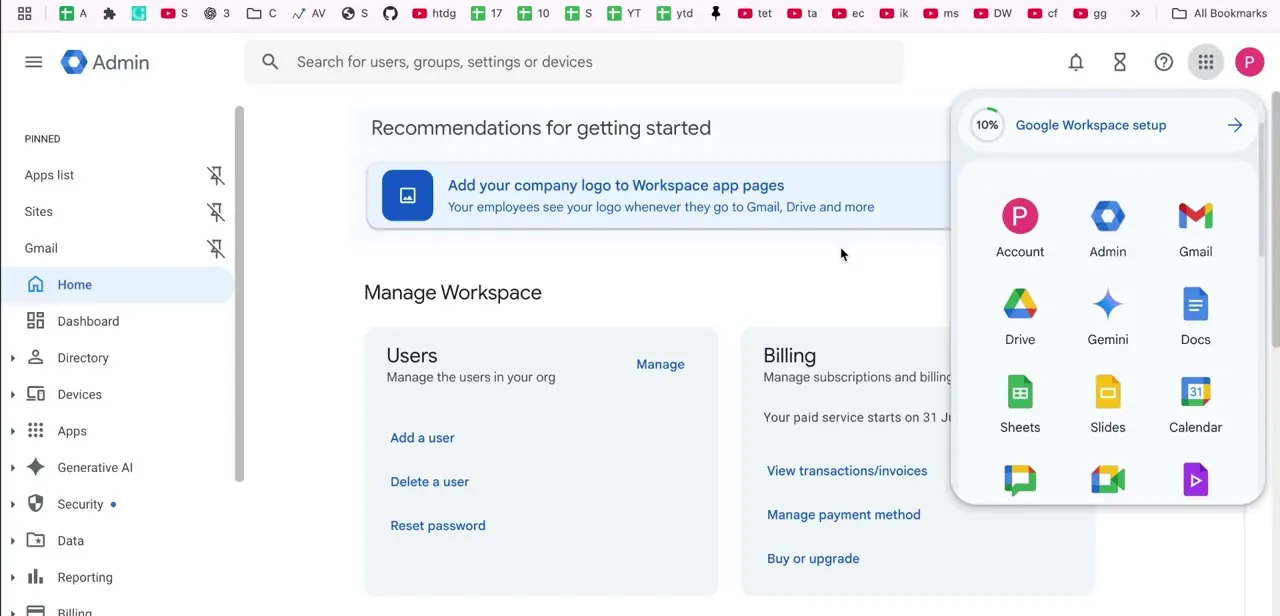Open pinned Apps list item

click(49, 175)
